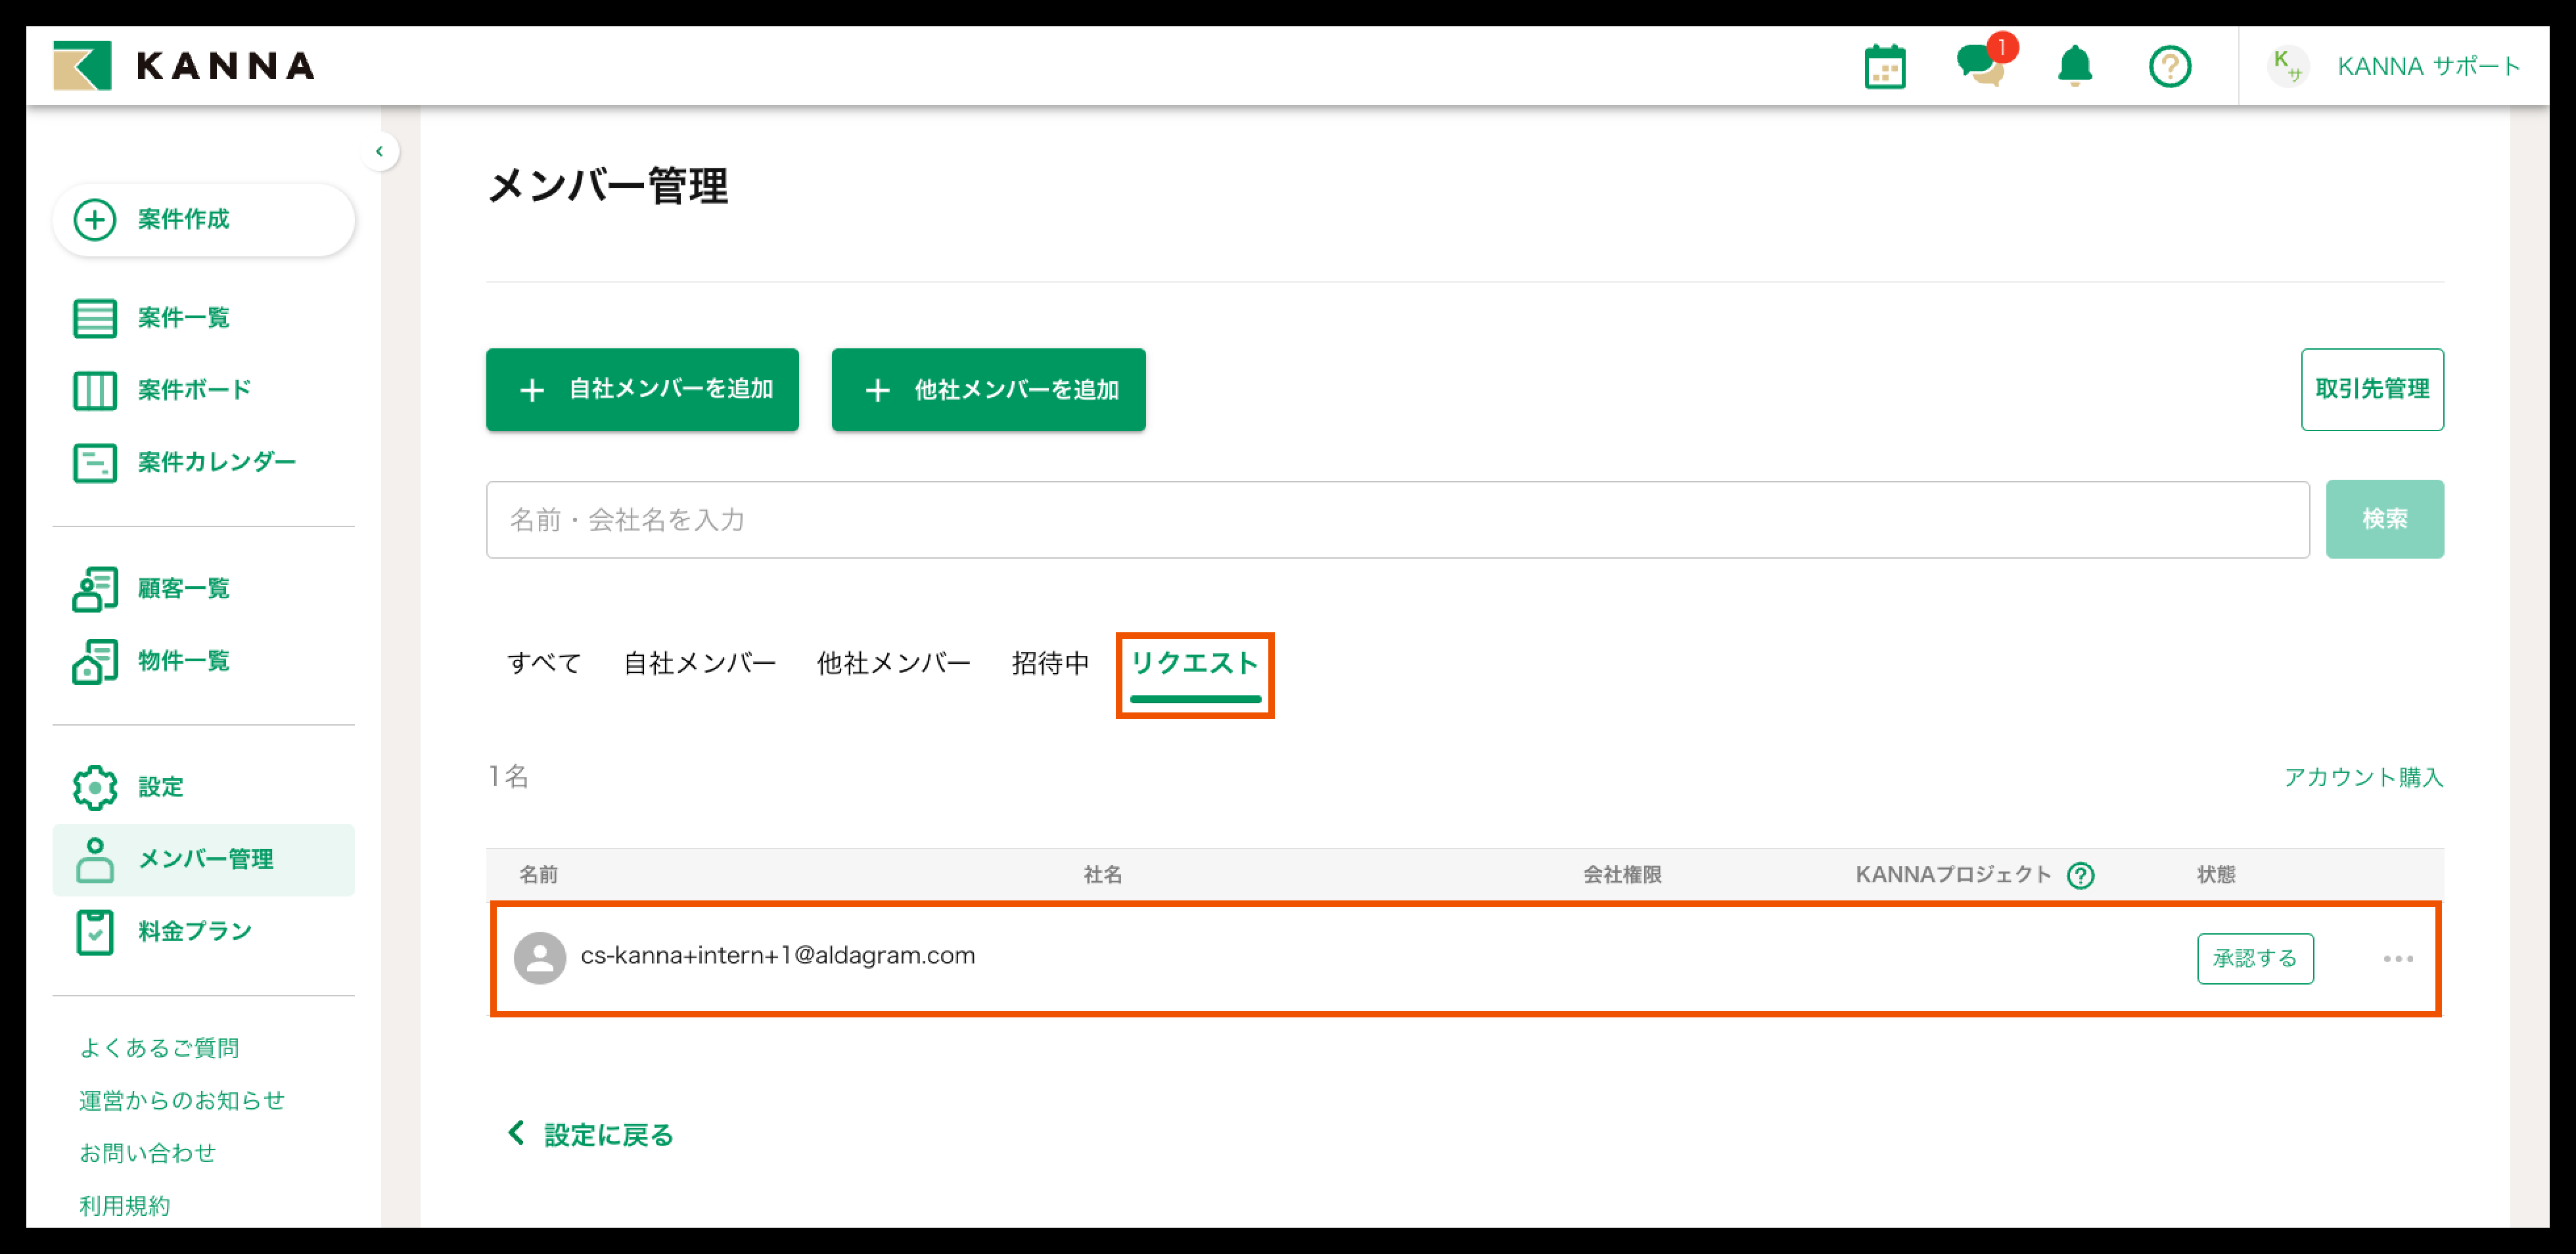Open the 運営からのお知らせ link
Image resolution: width=2576 pixels, height=1254 pixels.
(182, 1100)
